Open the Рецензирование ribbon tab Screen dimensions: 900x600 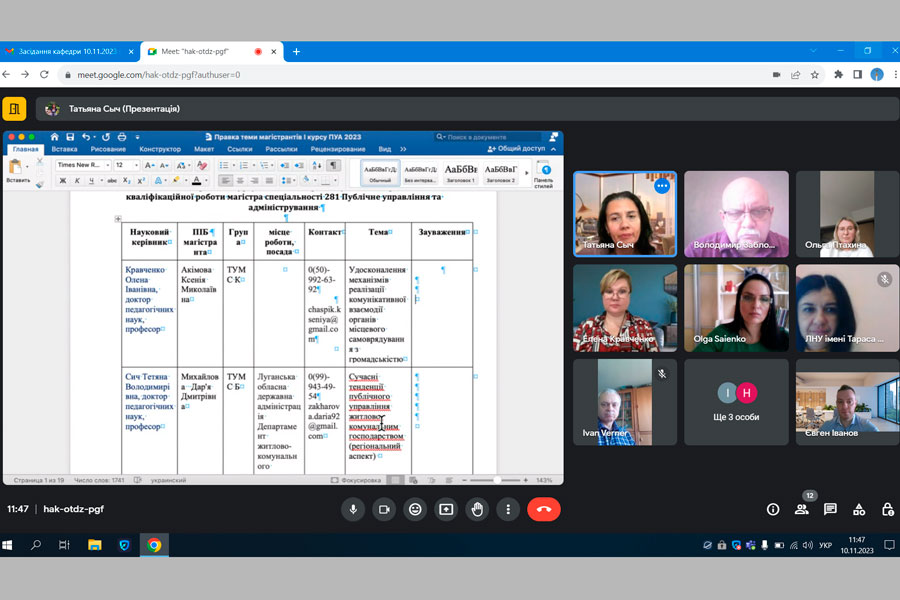click(x=338, y=149)
